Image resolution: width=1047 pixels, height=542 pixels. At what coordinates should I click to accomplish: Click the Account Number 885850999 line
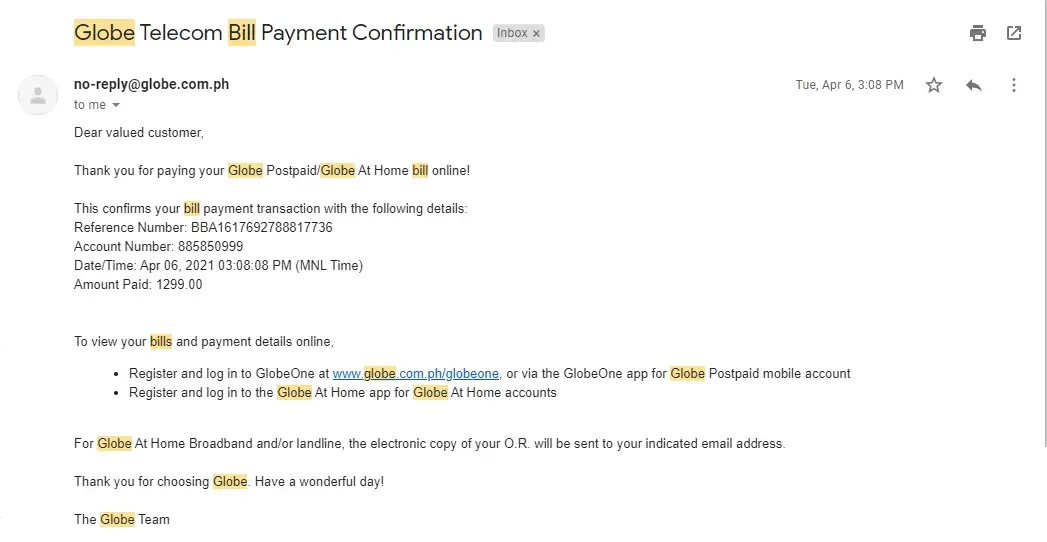pos(158,246)
